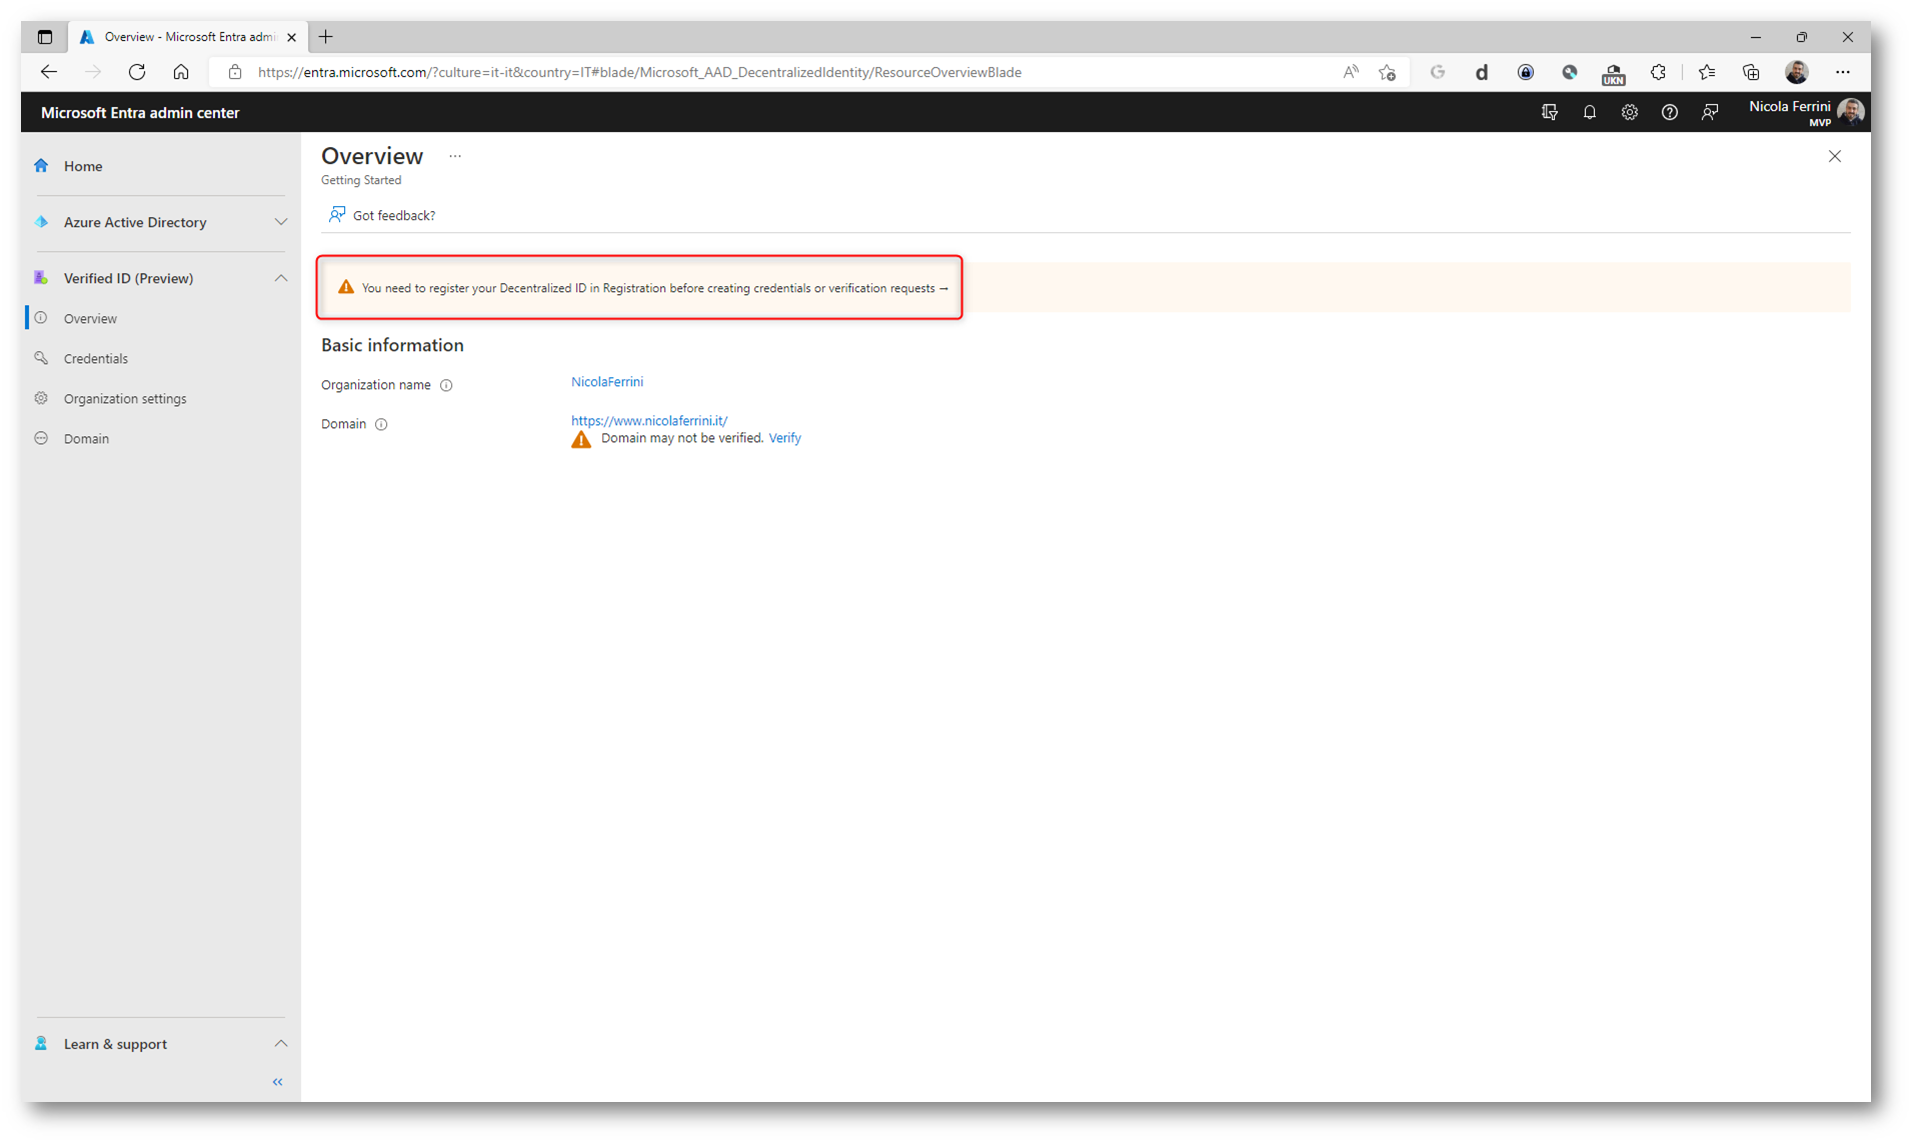Open the https://www.nicolaferrini.it/ domain link

(x=649, y=421)
